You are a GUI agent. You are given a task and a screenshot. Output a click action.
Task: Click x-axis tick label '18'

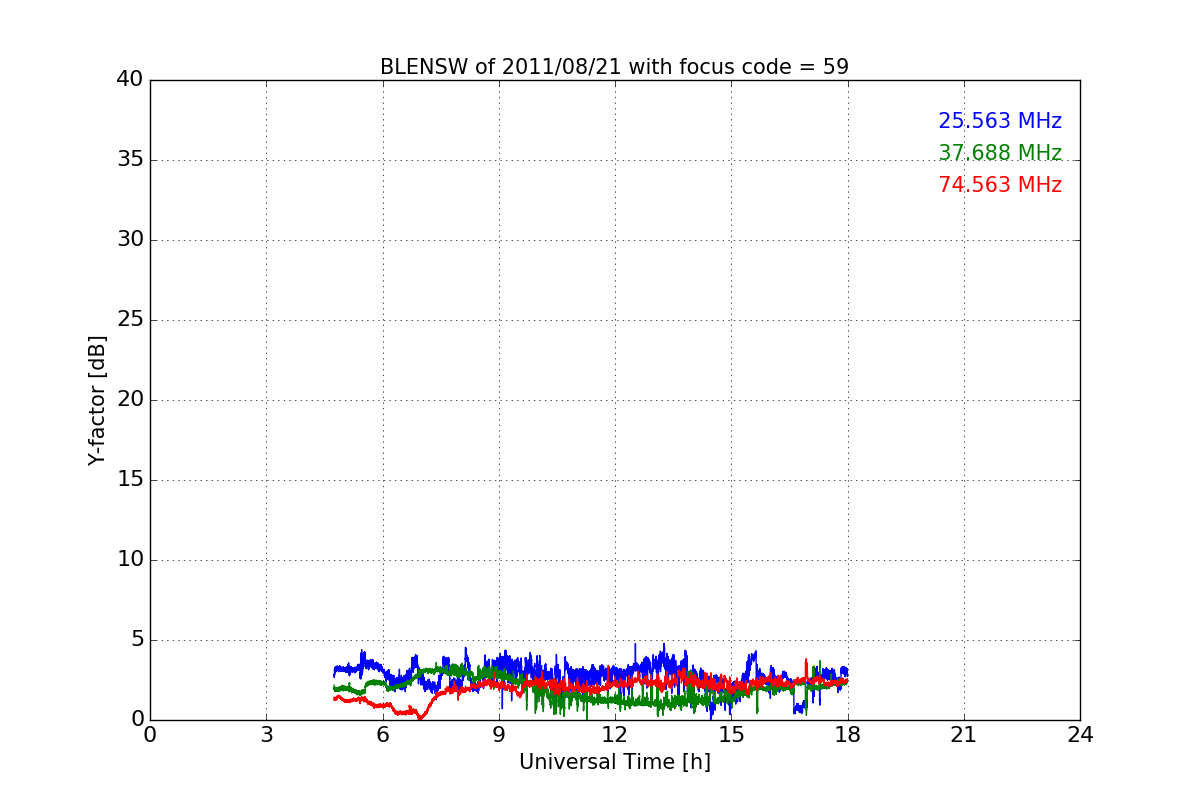click(847, 735)
